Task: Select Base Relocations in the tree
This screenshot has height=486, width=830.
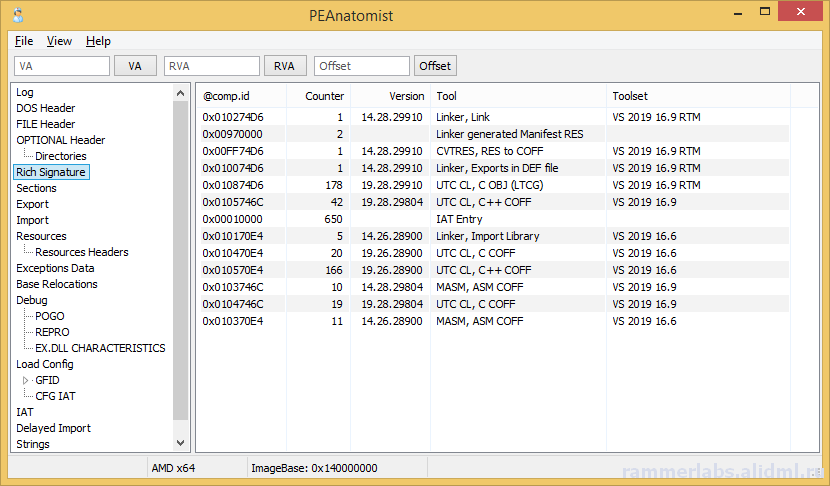Action: (57, 284)
